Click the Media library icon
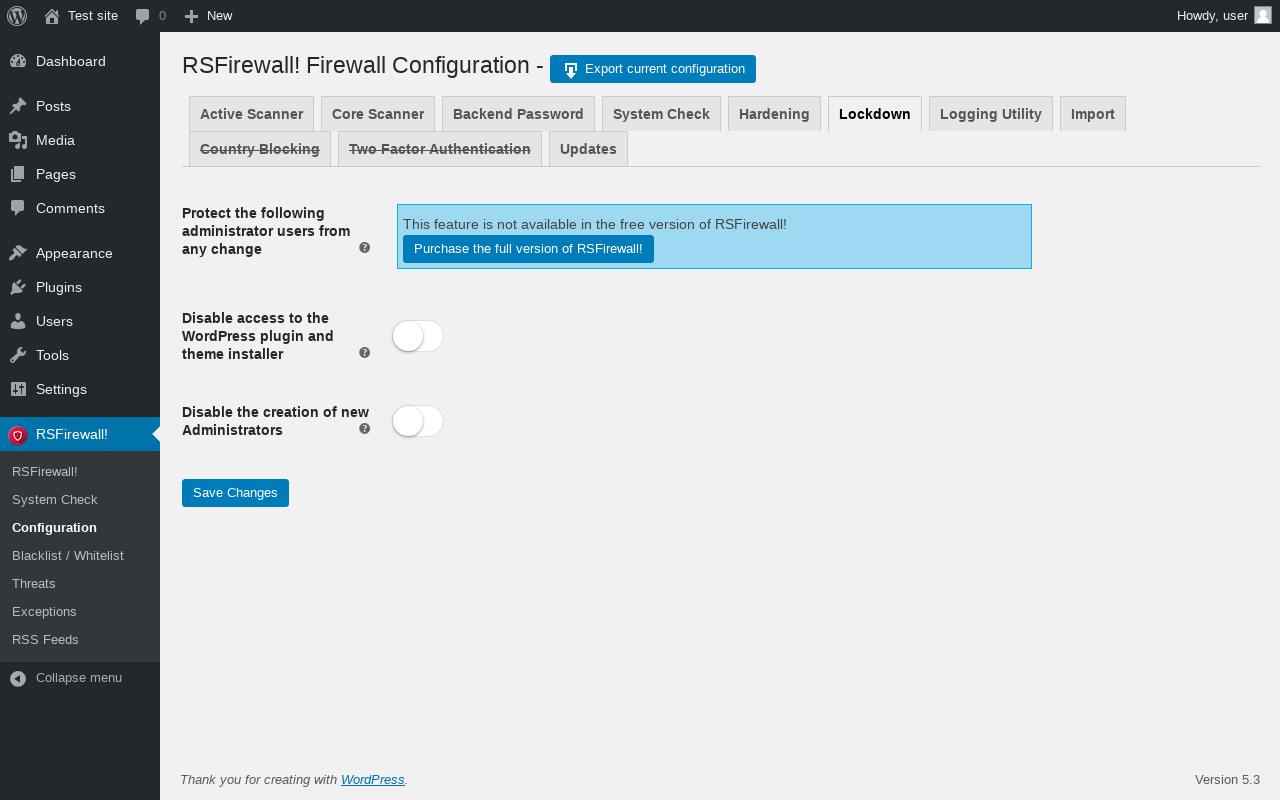This screenshot has width=1280, height=800. pyautogui.click(x=18, y=140)
